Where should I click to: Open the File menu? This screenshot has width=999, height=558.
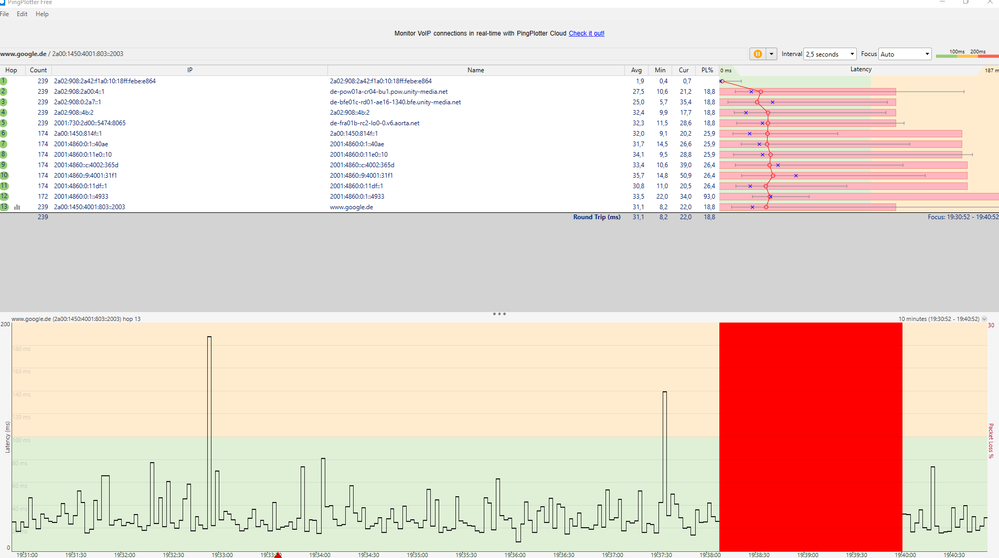click(x=4, y=14)
